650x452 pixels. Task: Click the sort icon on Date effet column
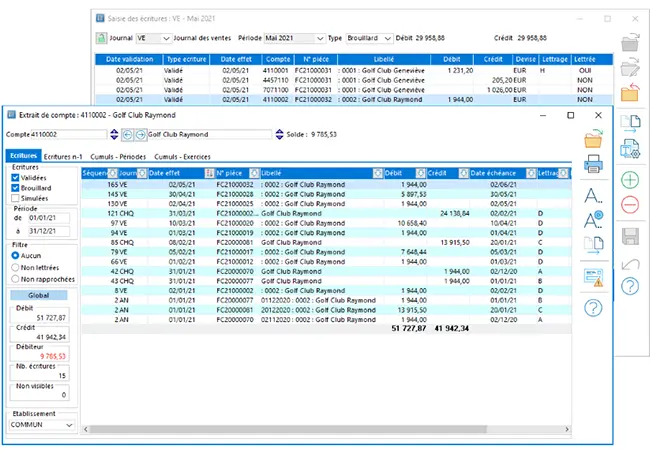click(209, 173)
